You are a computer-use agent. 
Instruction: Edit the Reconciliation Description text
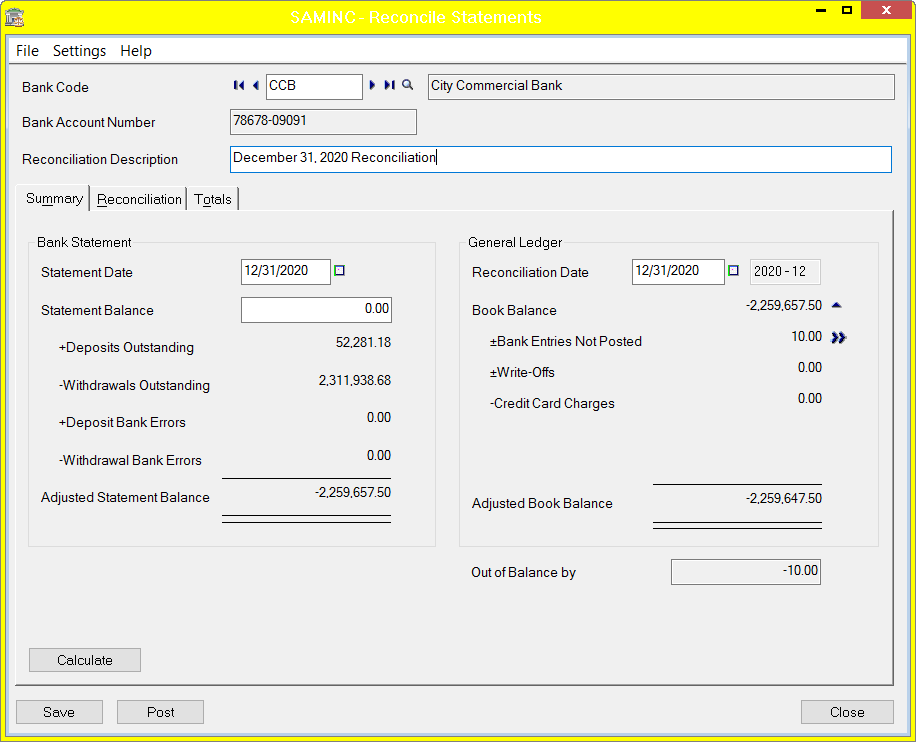(x=560, y=159)
